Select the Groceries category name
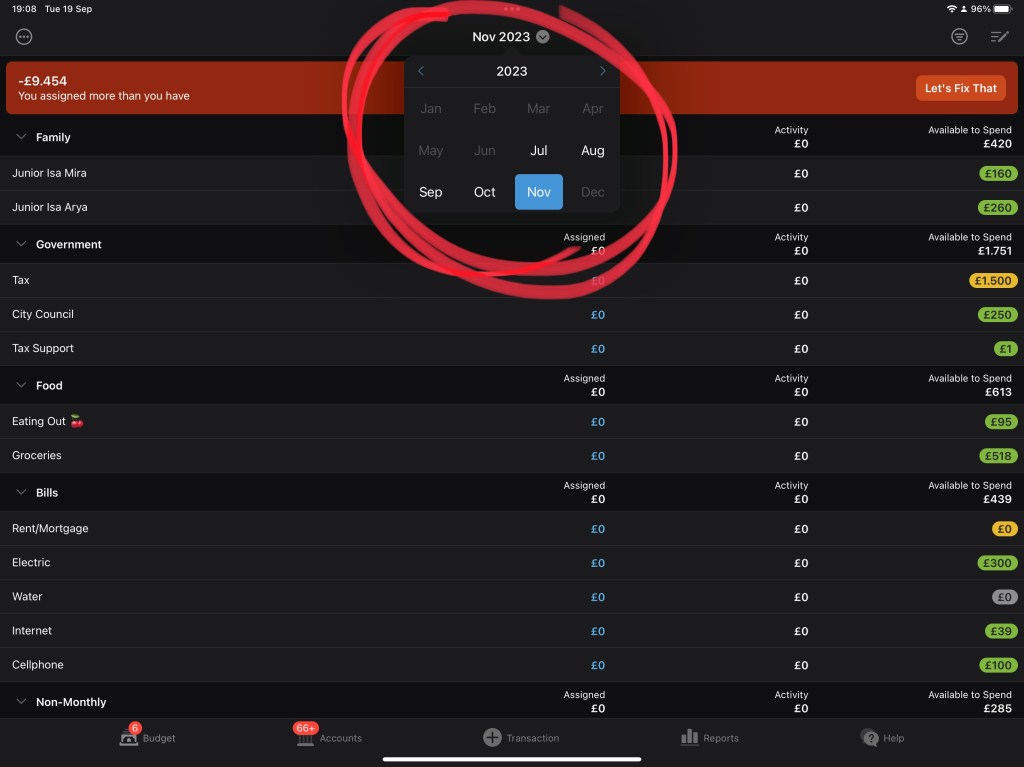Image resolution: width=1024 pixels, height=767 pixels. [37, 455]
